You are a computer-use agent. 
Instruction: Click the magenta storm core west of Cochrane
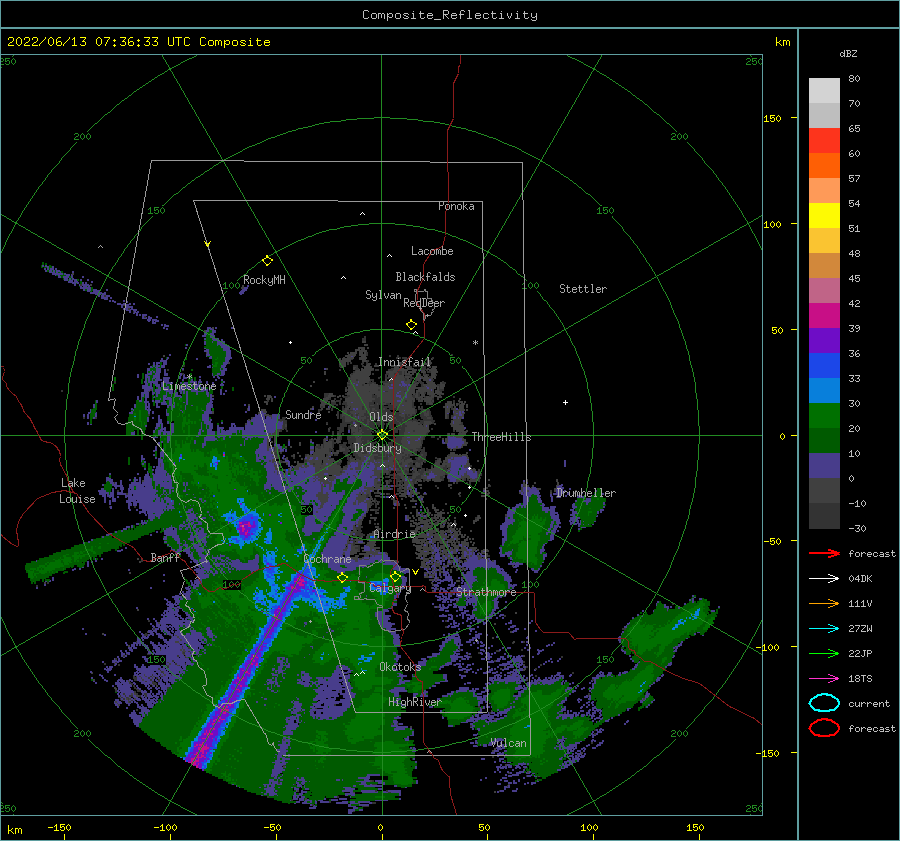[247, 526]
